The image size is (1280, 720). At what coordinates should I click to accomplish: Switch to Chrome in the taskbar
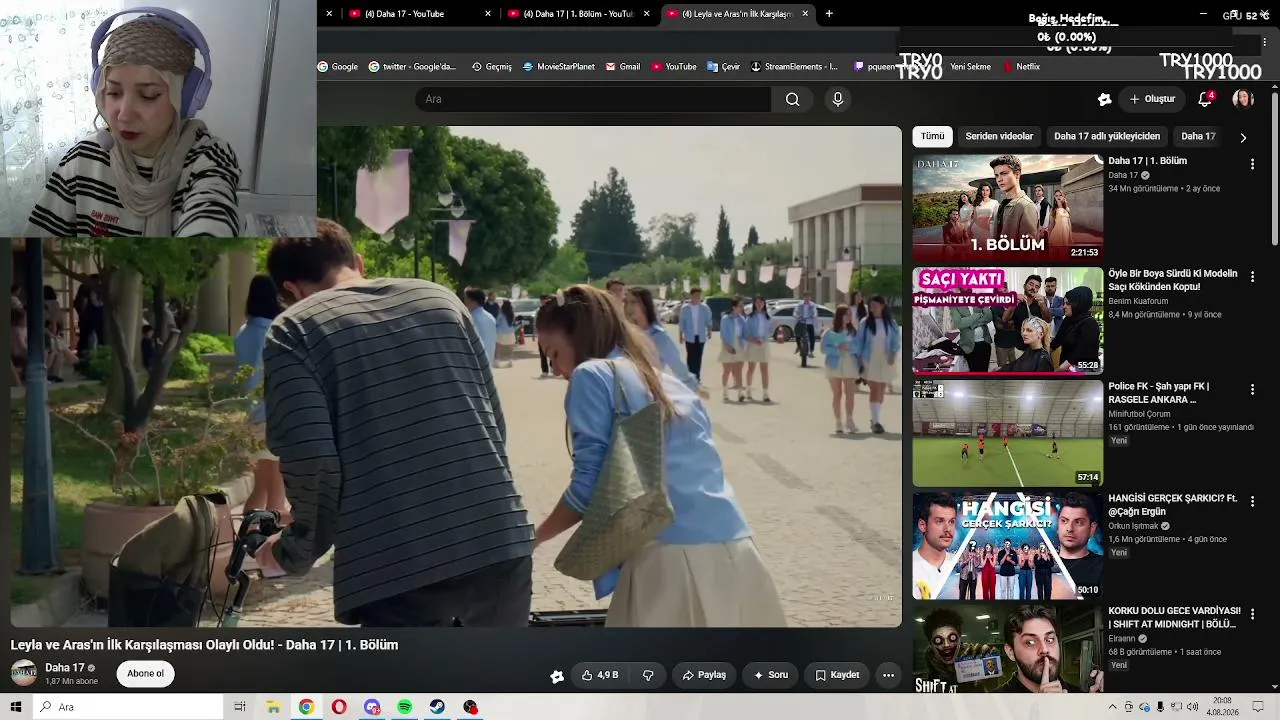click(x=306, y=707)
